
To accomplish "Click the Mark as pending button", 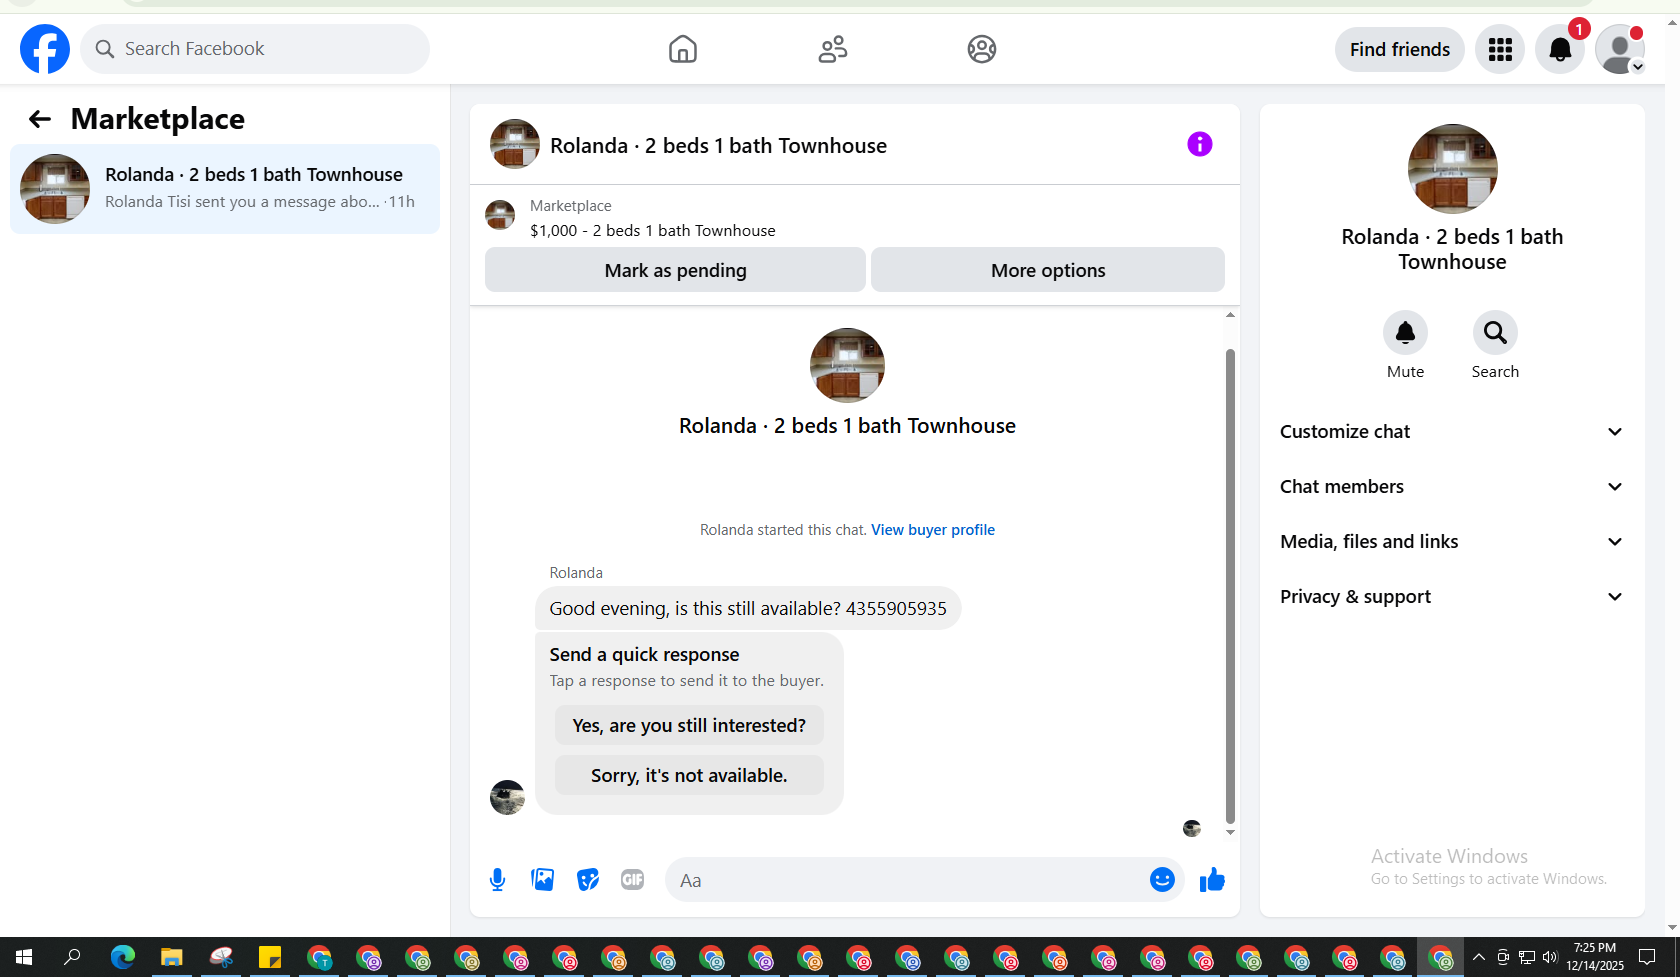I will point(675,270).
